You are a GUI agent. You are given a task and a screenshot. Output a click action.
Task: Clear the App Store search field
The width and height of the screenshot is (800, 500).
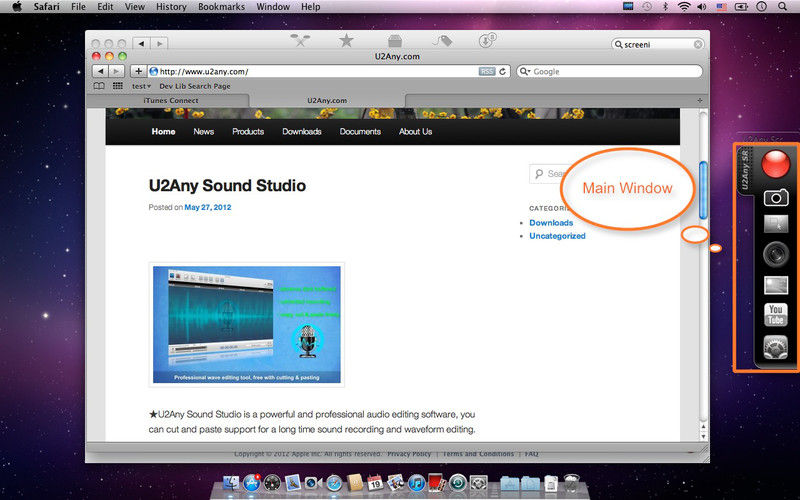[x=698, y=44]
